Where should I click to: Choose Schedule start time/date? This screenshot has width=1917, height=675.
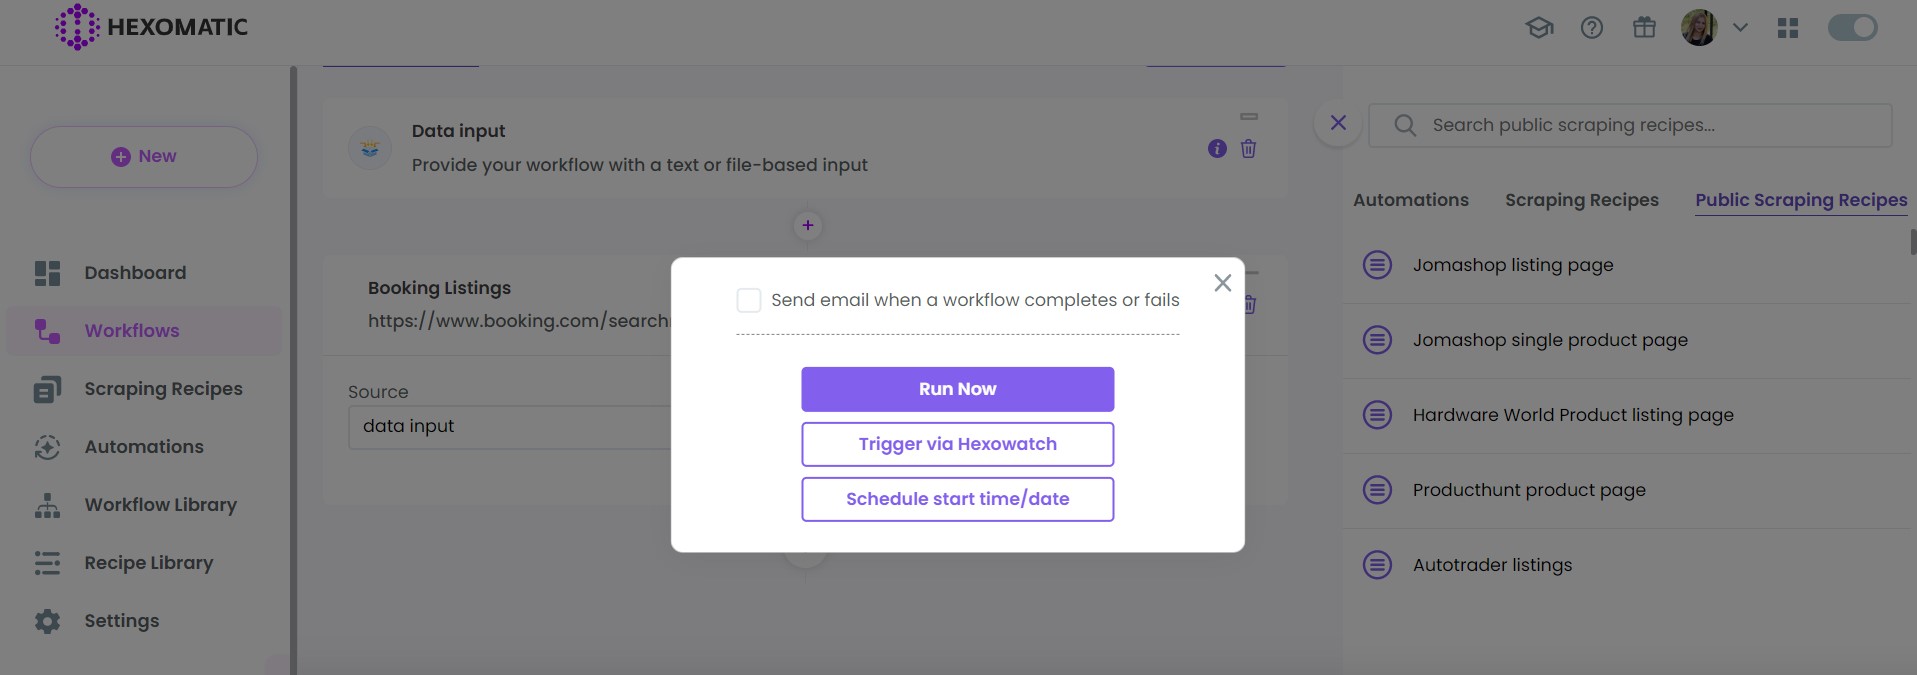(956, 498)
